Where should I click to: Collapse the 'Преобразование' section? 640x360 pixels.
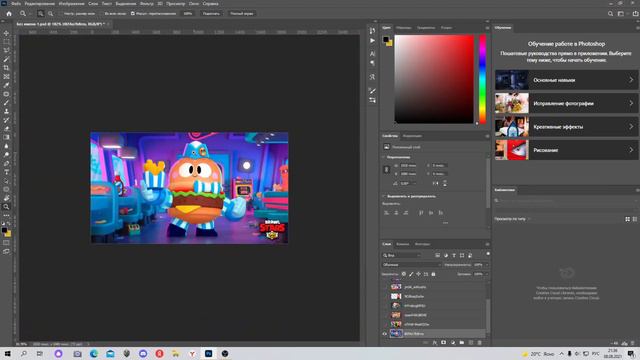point(384,157)
